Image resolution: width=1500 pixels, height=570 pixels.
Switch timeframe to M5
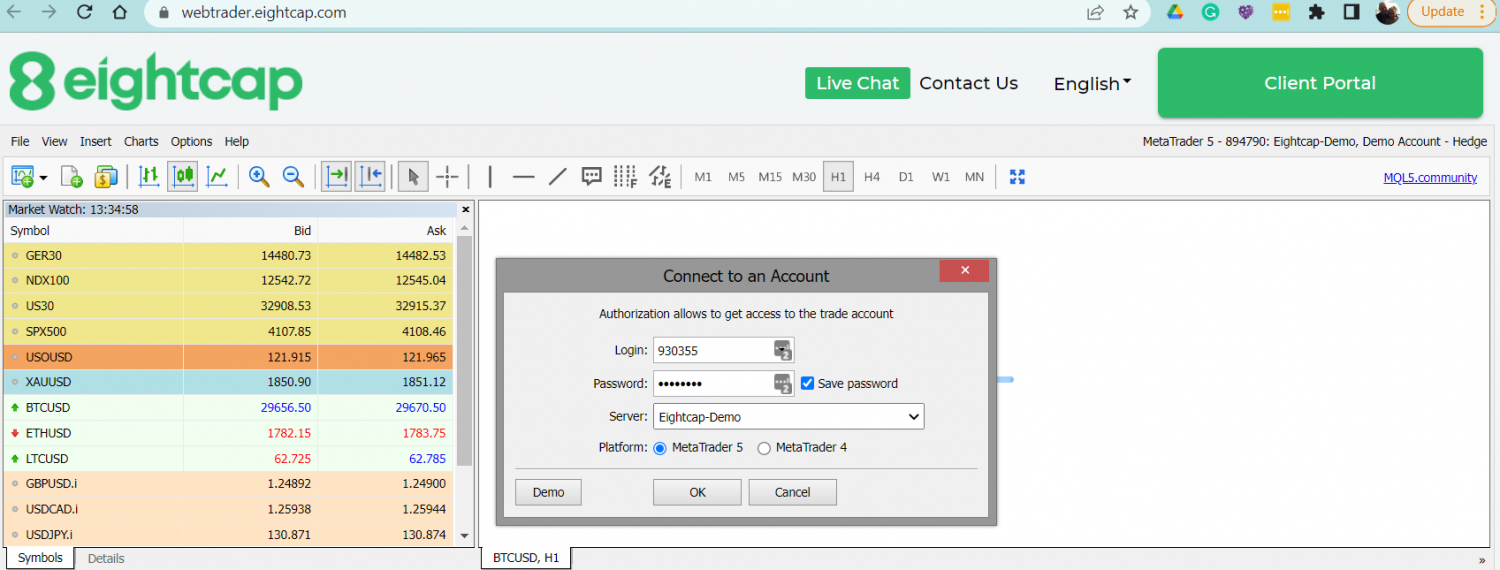click(x=737, y=177)
